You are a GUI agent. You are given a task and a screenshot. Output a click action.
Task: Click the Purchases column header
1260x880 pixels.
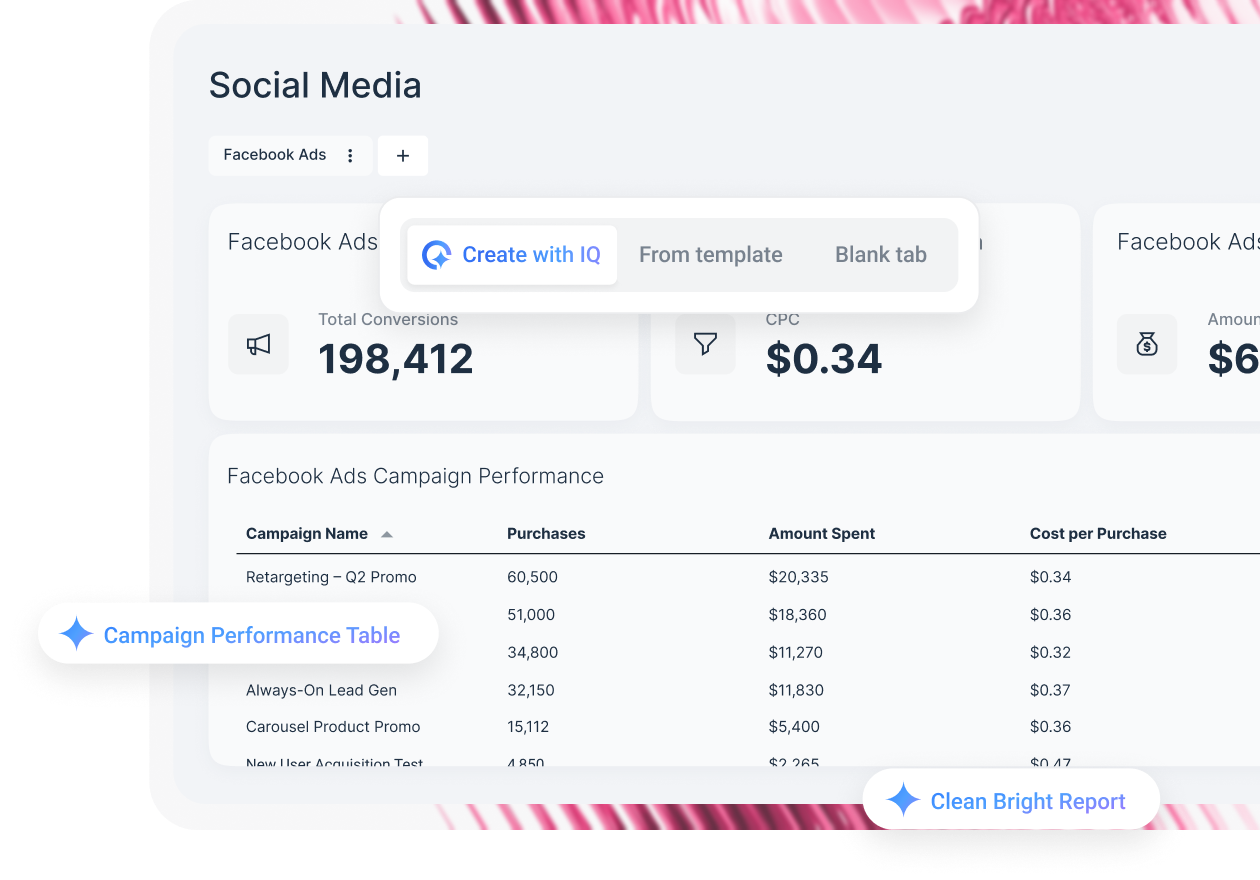pos(546,534)
